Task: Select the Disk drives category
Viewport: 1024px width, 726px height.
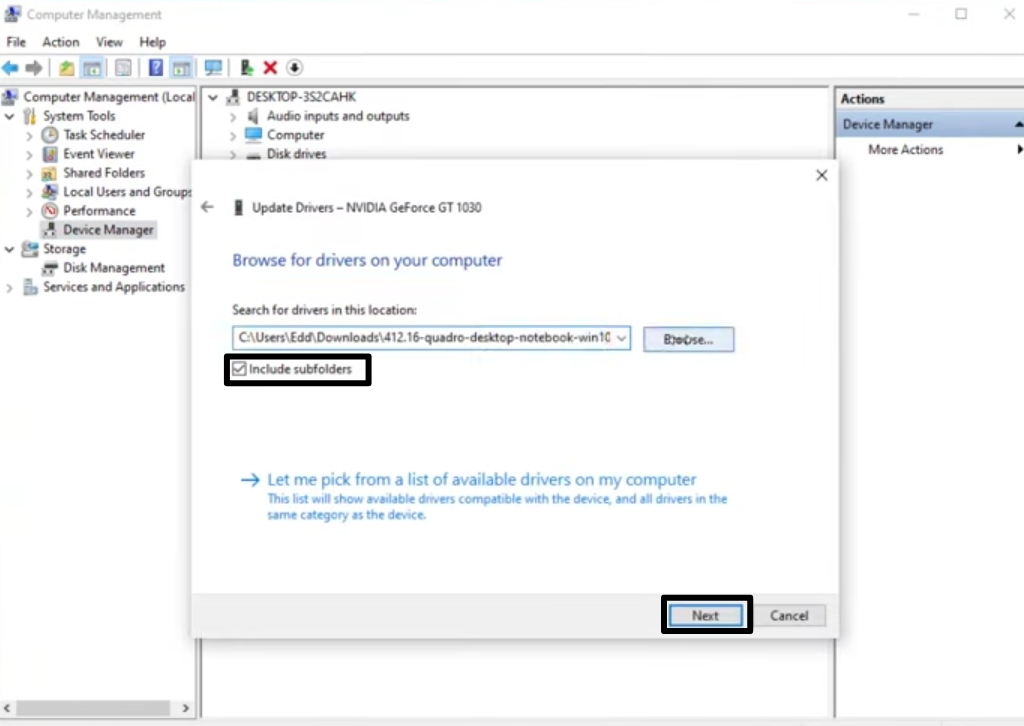Action: click(x=296, y=153)
